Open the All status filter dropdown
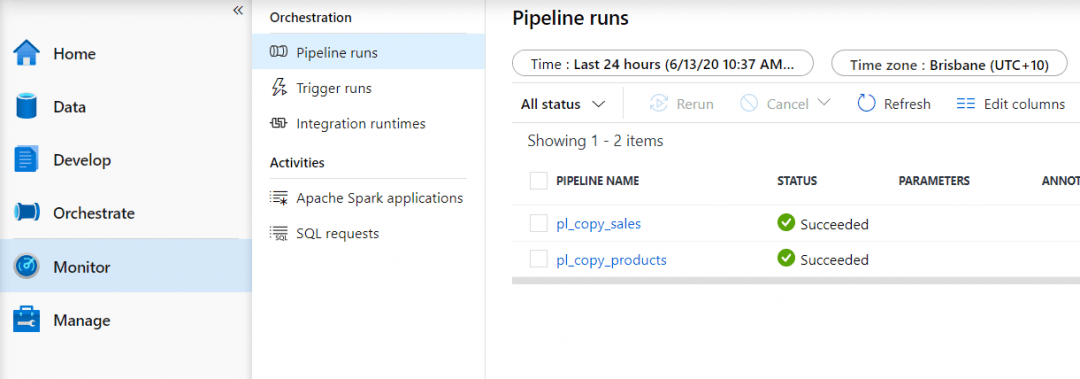 (x=563, y=104)
